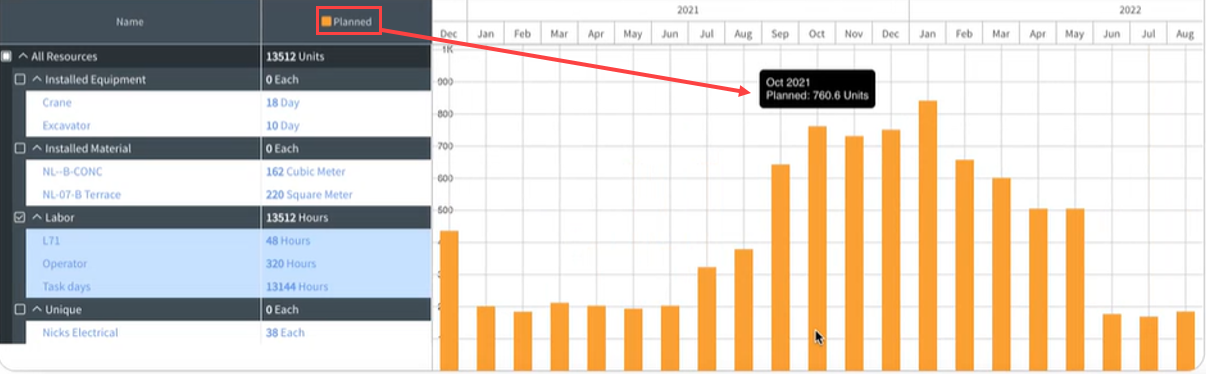Click the Mar 2021 month header
This screenshot has width=1206, height=374.
pos(559,34)
